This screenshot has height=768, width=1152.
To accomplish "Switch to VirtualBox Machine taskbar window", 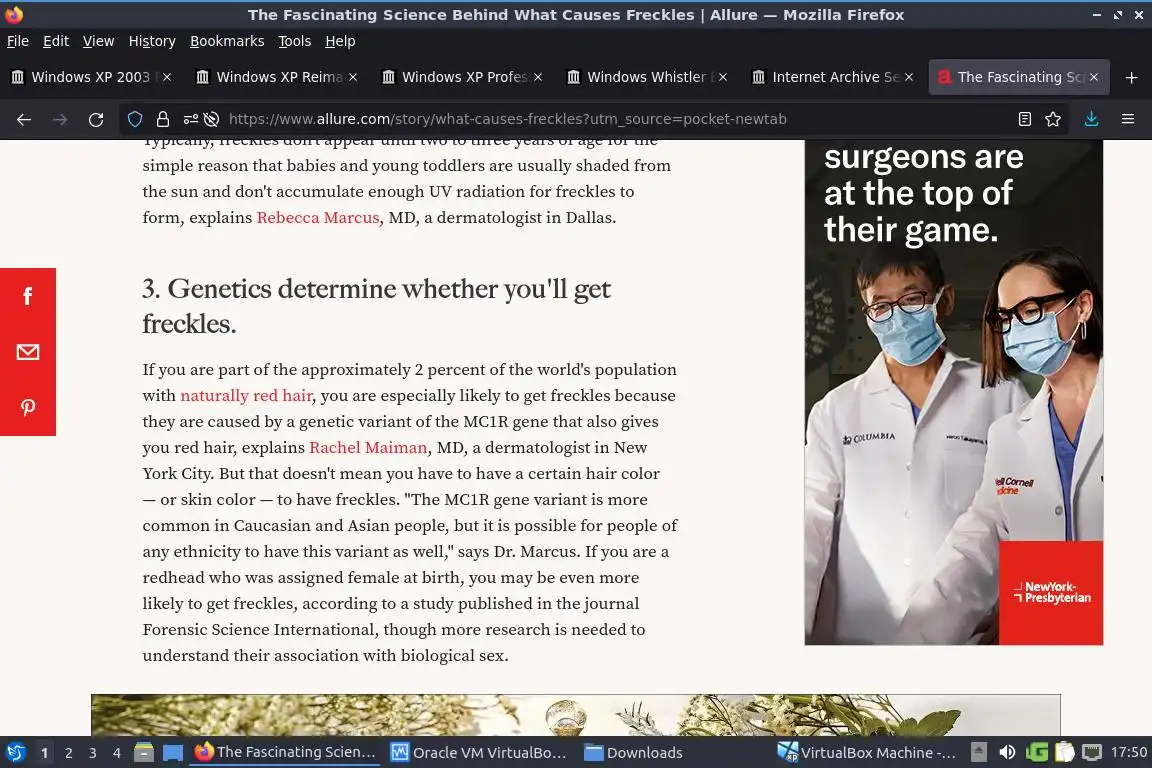I will [x=867, y=753].
